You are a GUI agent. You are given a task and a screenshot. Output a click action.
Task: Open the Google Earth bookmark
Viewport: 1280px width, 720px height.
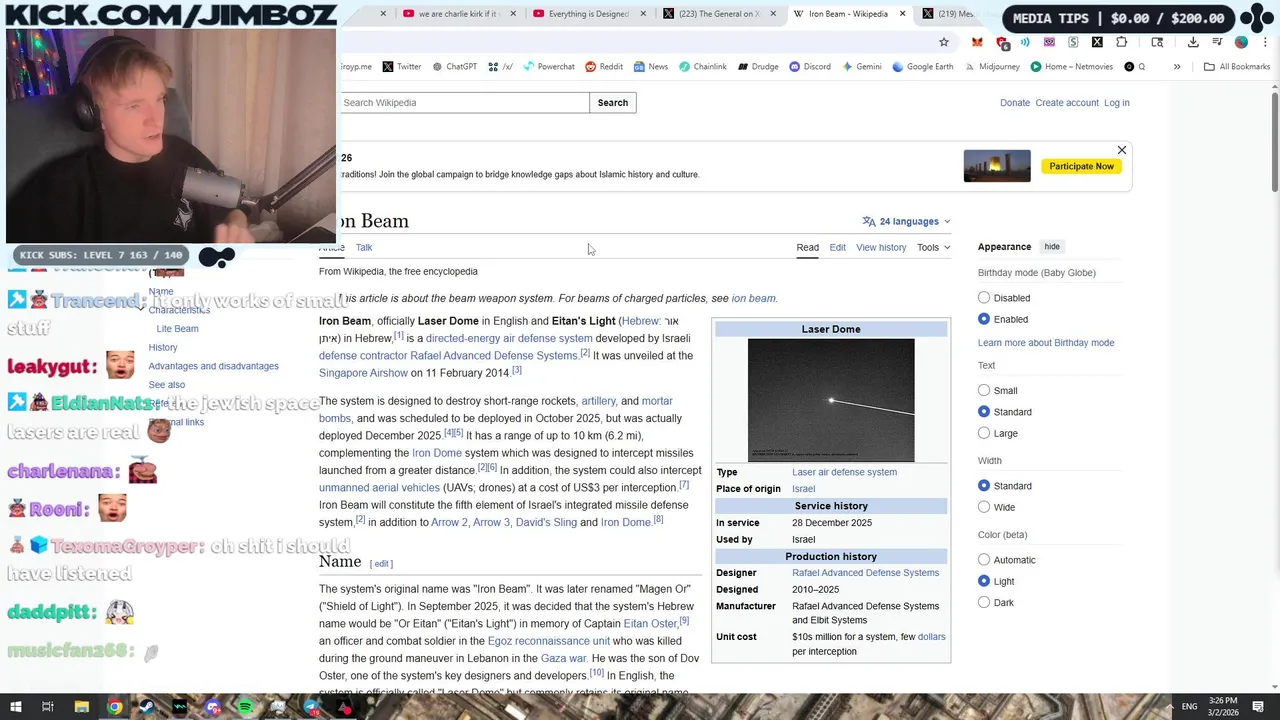point(923,67)
